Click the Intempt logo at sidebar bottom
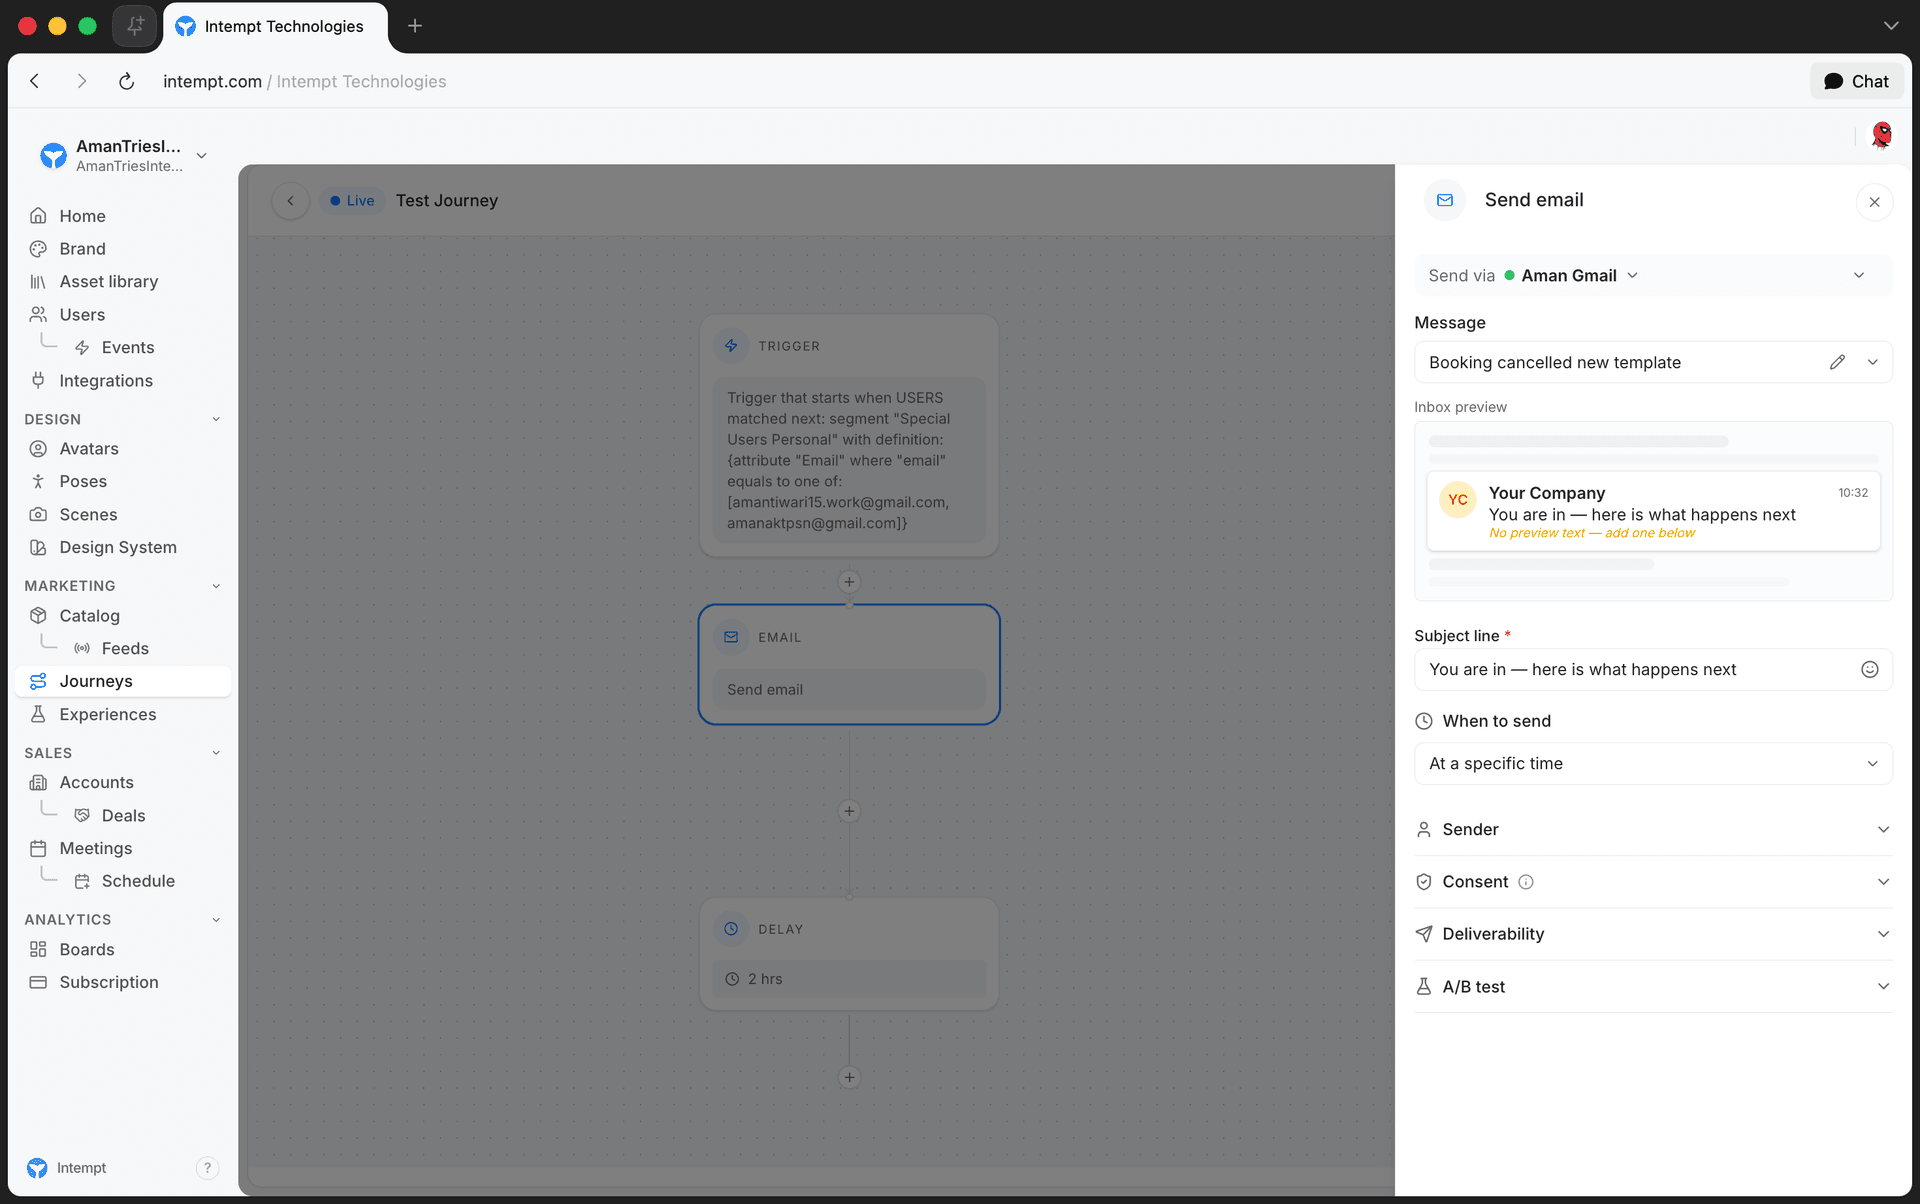1920x1204 pixels. (37, 1168)
